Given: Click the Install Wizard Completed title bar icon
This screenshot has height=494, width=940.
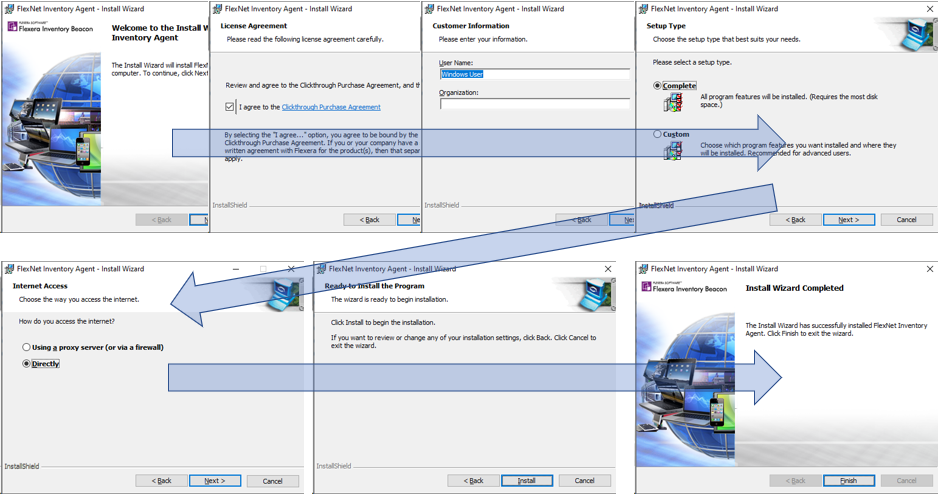Looking at the screenshot, I should (x=643, y=269).
